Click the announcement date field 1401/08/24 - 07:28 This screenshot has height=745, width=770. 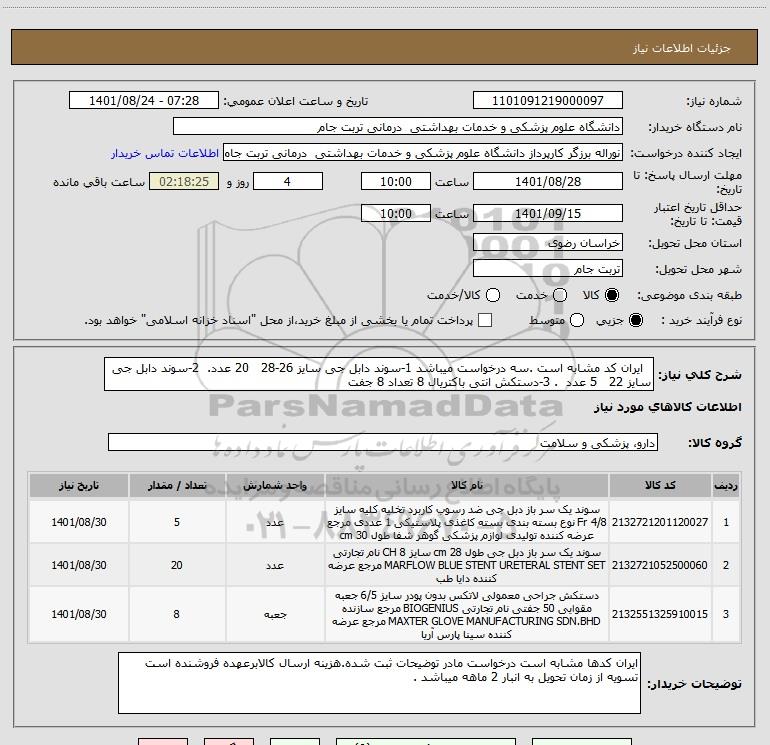[x=144, y=101]
